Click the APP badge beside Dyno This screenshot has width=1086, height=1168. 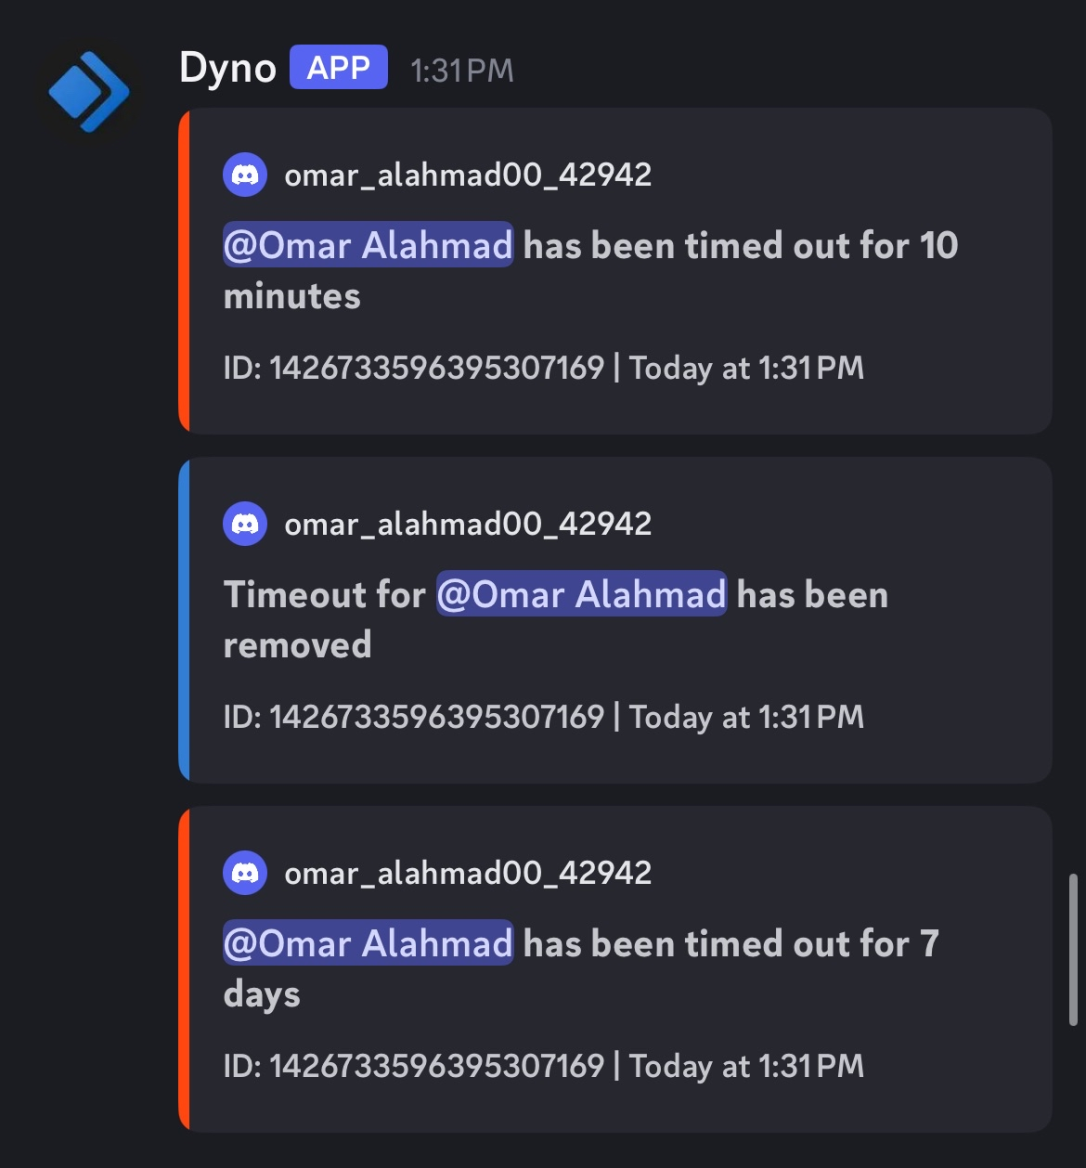(x=338, y=68)
